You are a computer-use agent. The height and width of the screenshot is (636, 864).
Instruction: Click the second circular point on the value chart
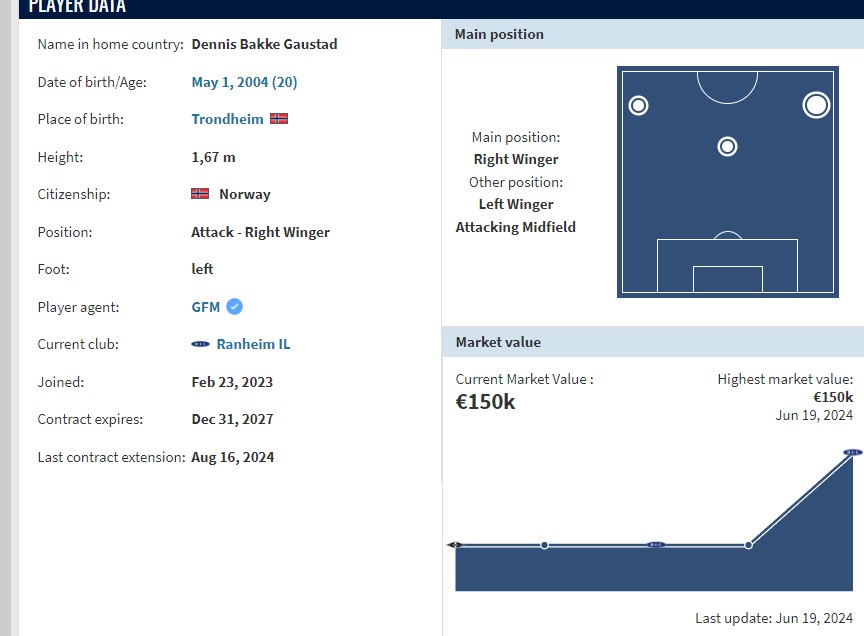point(544,545)
